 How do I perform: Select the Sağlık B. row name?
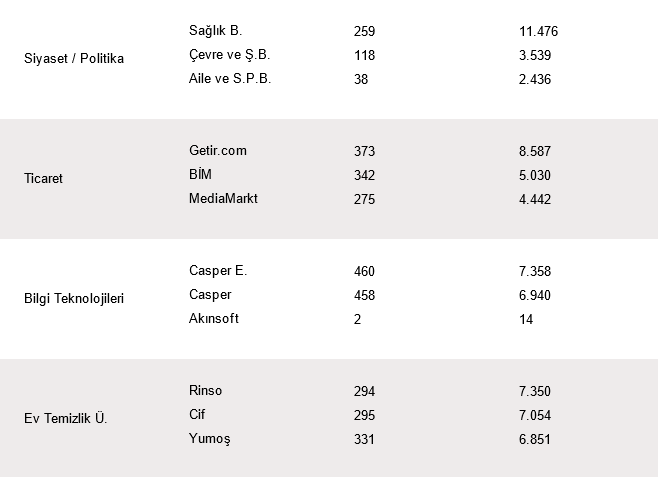(215, 31)
